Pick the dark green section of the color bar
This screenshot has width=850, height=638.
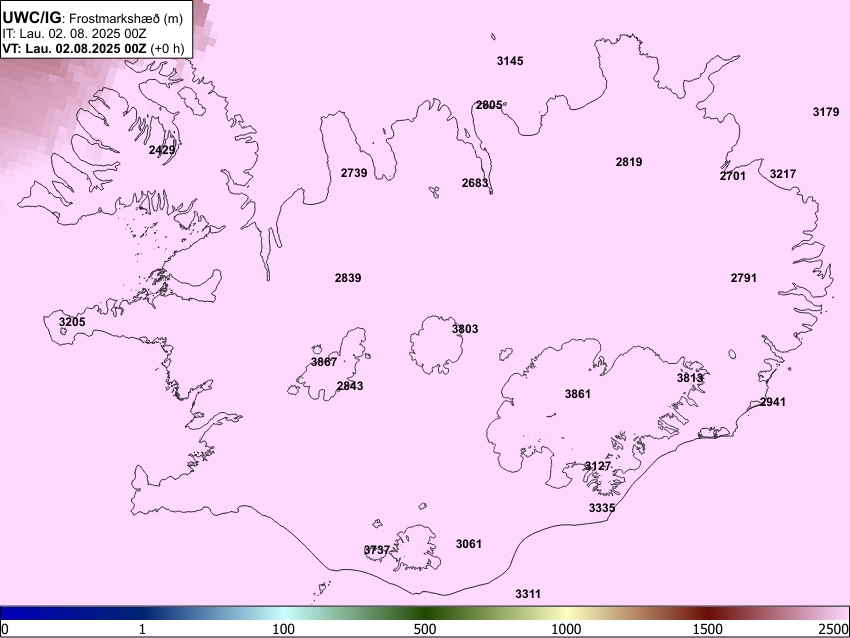point(425,613)
